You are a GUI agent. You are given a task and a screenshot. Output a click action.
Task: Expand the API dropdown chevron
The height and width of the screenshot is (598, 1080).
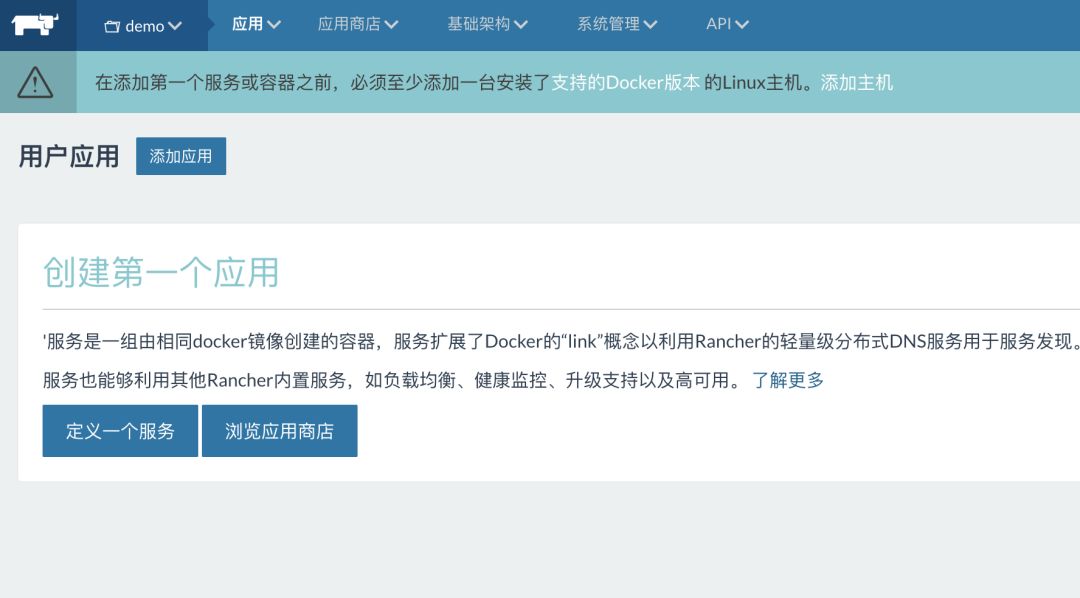(x=741, y=26)
